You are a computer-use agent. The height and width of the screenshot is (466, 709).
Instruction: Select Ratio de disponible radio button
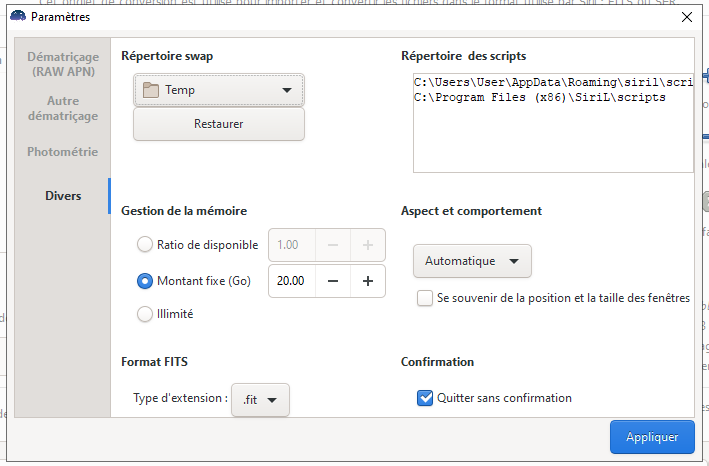145,245
